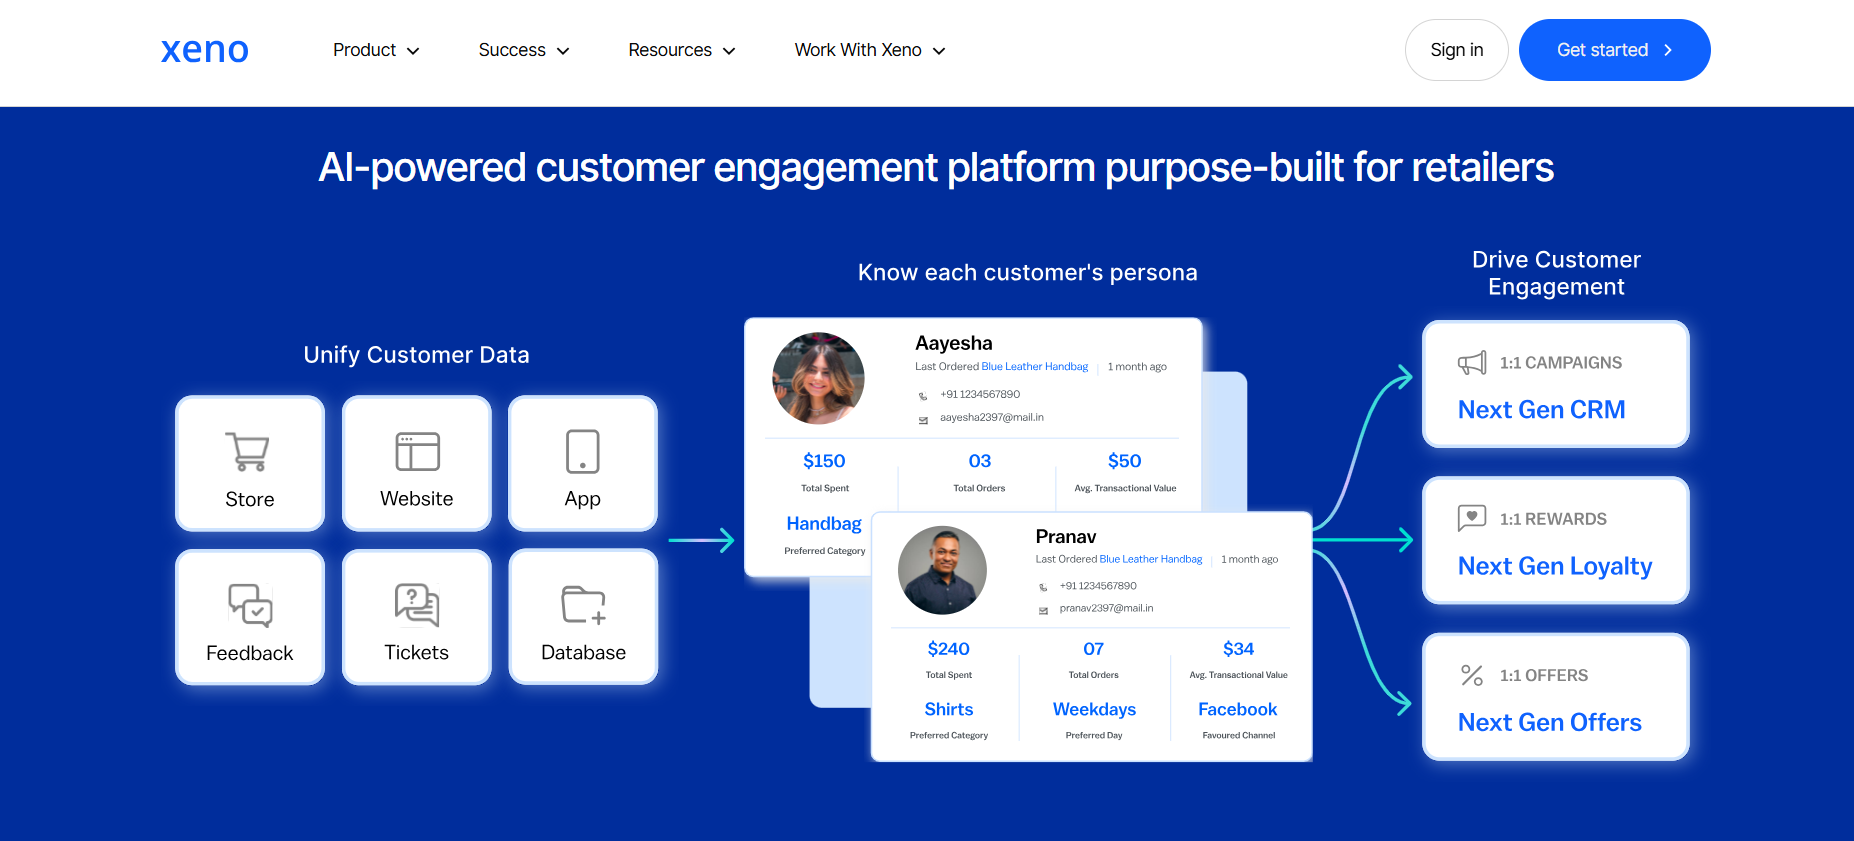Click Aayesha's profile photo

[818, 379]
